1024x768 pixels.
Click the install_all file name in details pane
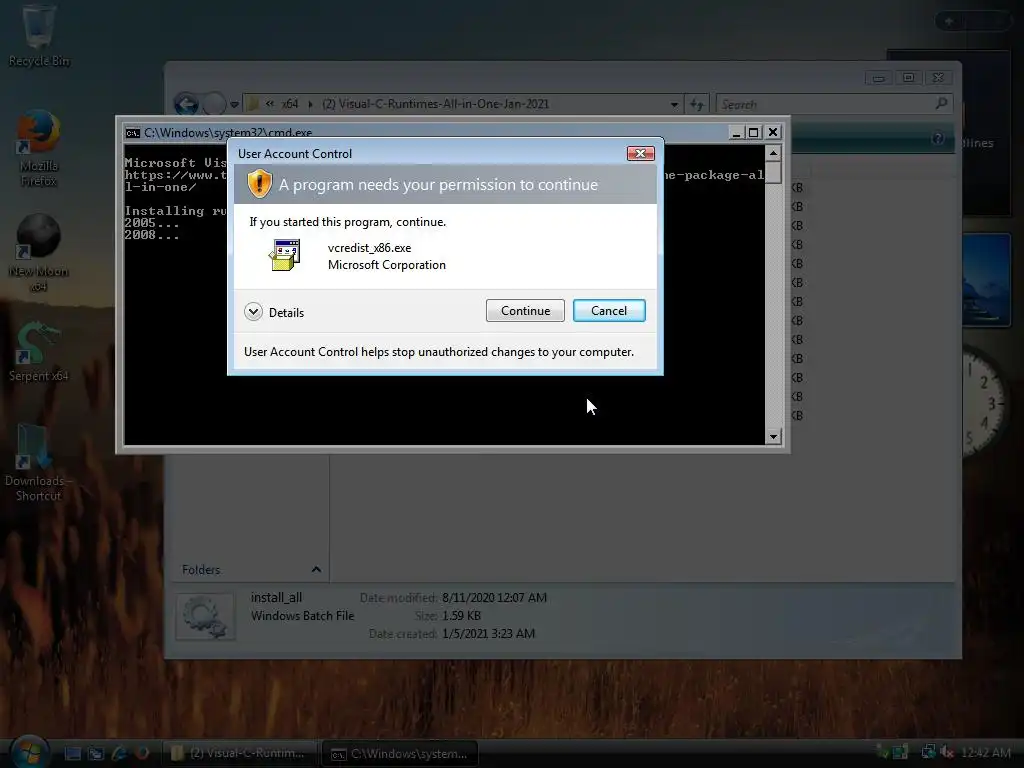(276, 598)
